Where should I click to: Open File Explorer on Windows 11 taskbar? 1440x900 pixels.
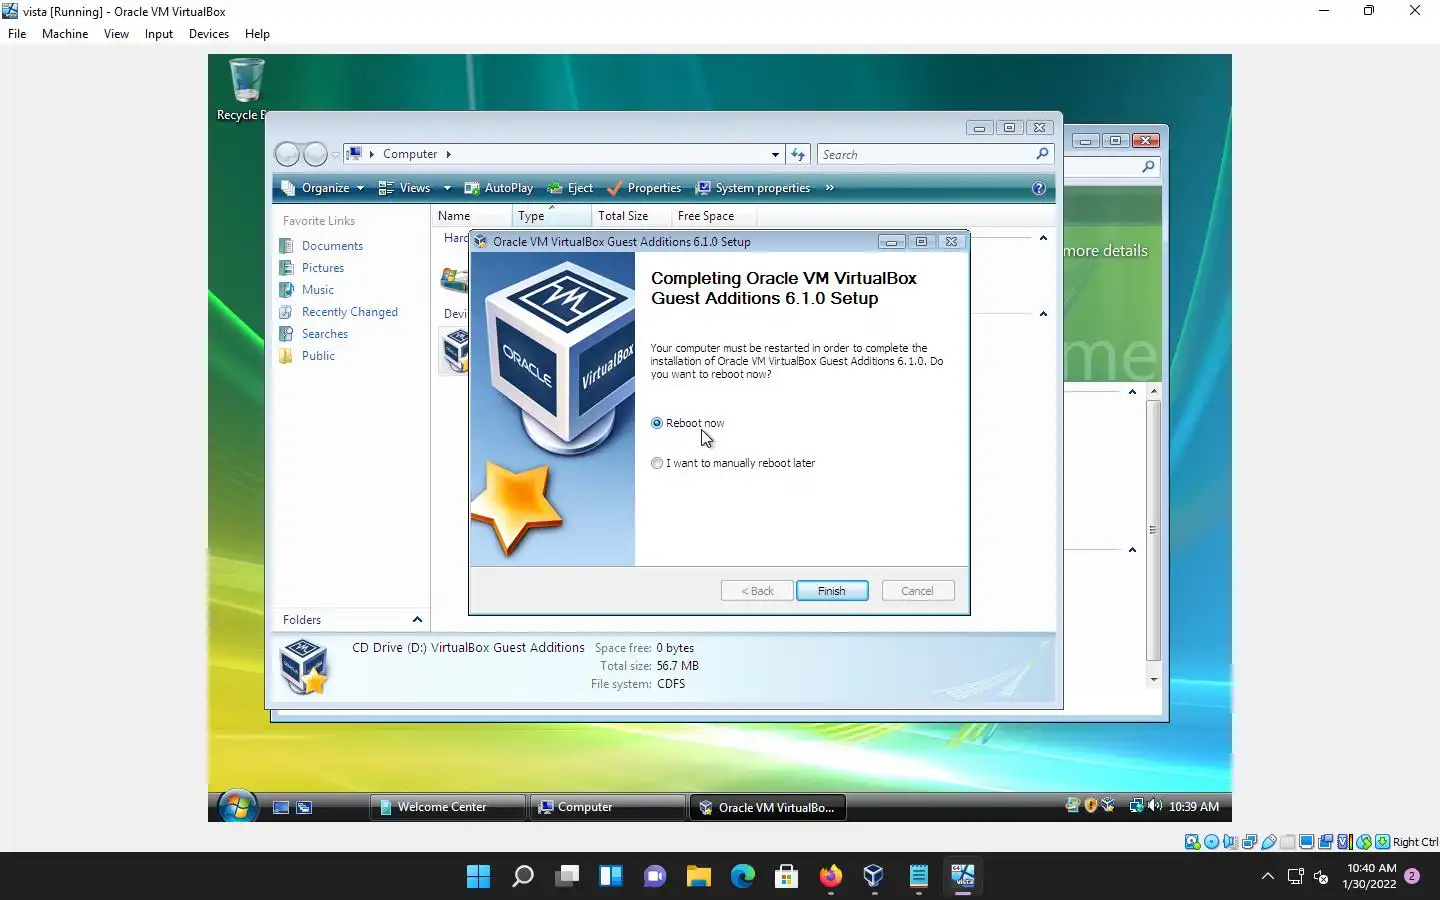pyautogui.click(x=698, y=877)
